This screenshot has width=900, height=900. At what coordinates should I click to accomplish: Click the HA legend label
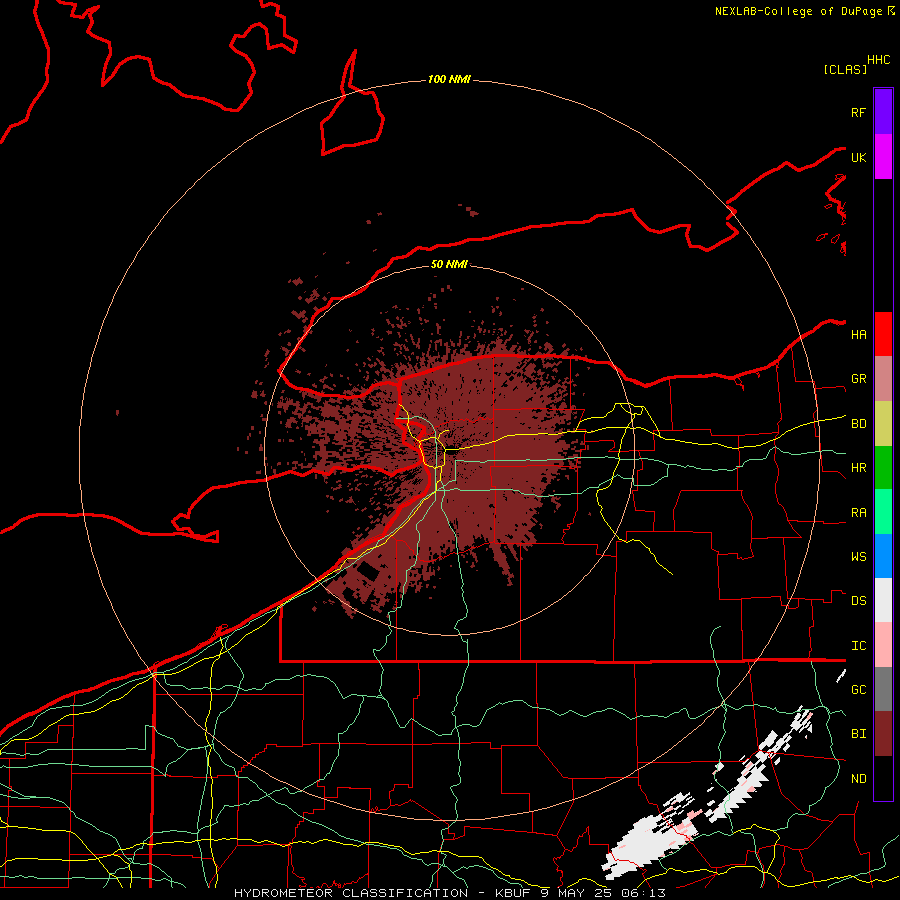[x=858, y=335]
